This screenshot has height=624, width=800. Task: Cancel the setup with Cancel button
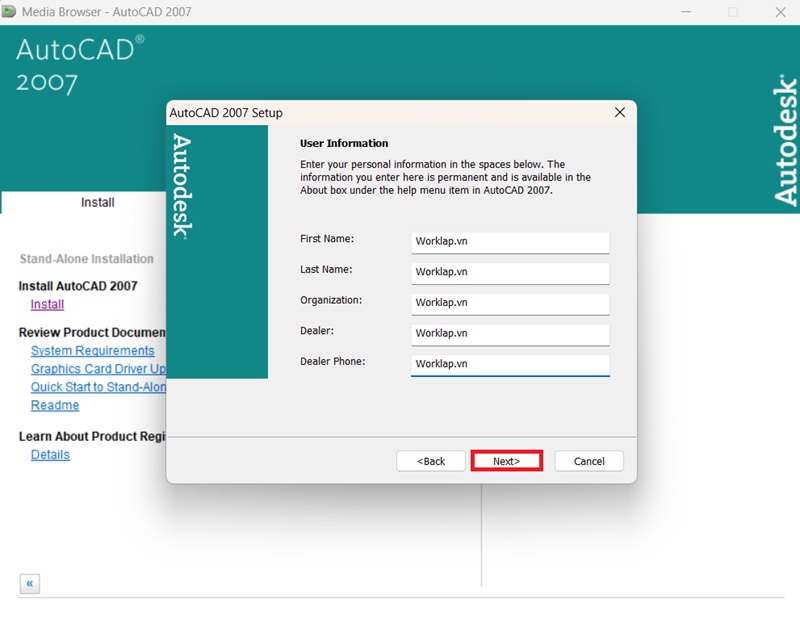[589, 460]
